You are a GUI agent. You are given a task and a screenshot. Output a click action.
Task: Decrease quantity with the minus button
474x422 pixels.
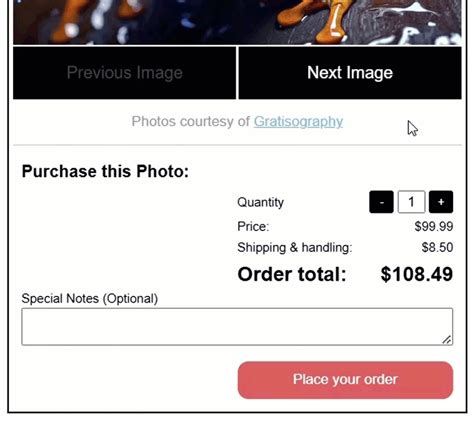[x=381, y=202]
